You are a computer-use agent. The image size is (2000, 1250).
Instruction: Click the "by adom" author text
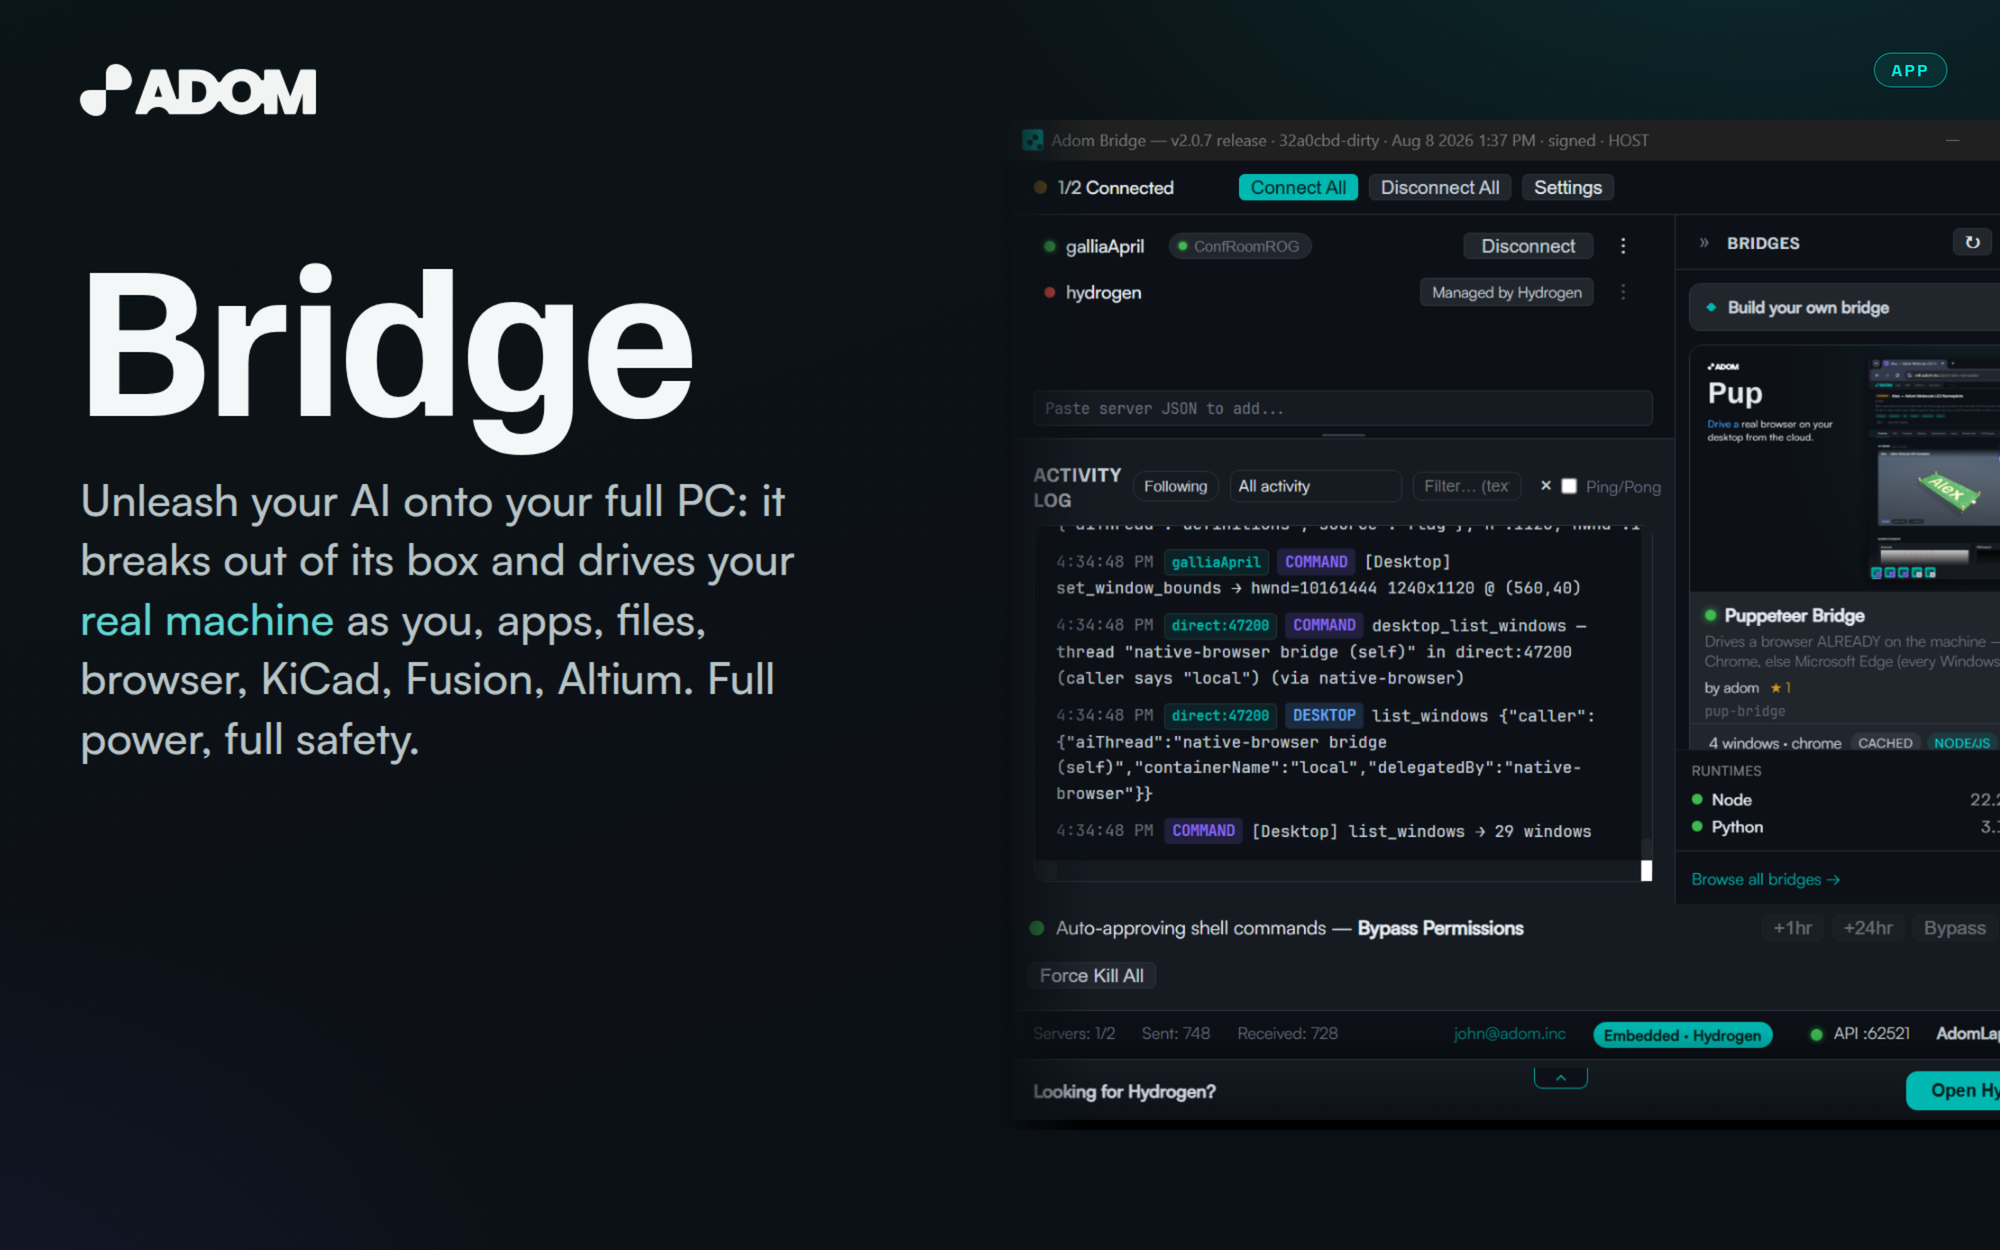[1731, 688]
